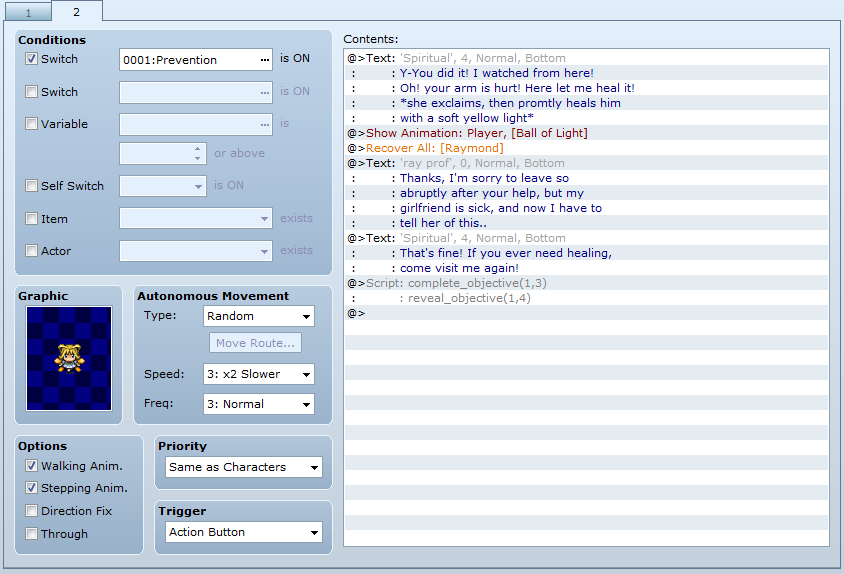Select line 'with a soft yellow light*'

(x=586, y=118)
